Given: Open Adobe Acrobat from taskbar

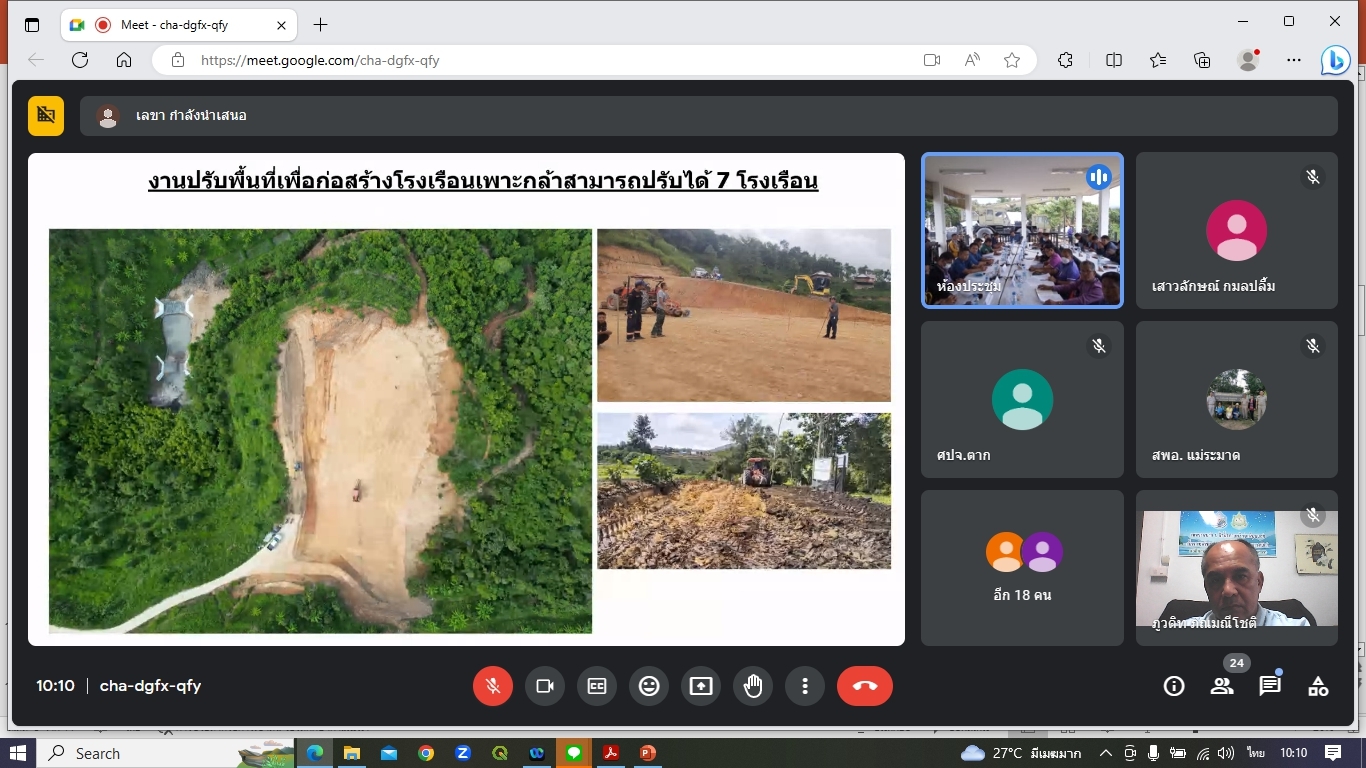Looking at the screenshot, I should tap(611, 753).
